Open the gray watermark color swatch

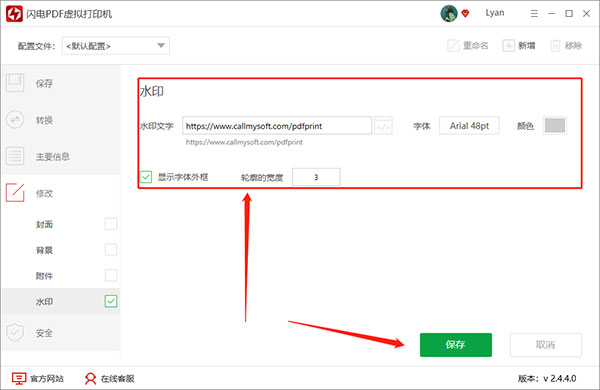pyautogui.click(x=555, y=126)
